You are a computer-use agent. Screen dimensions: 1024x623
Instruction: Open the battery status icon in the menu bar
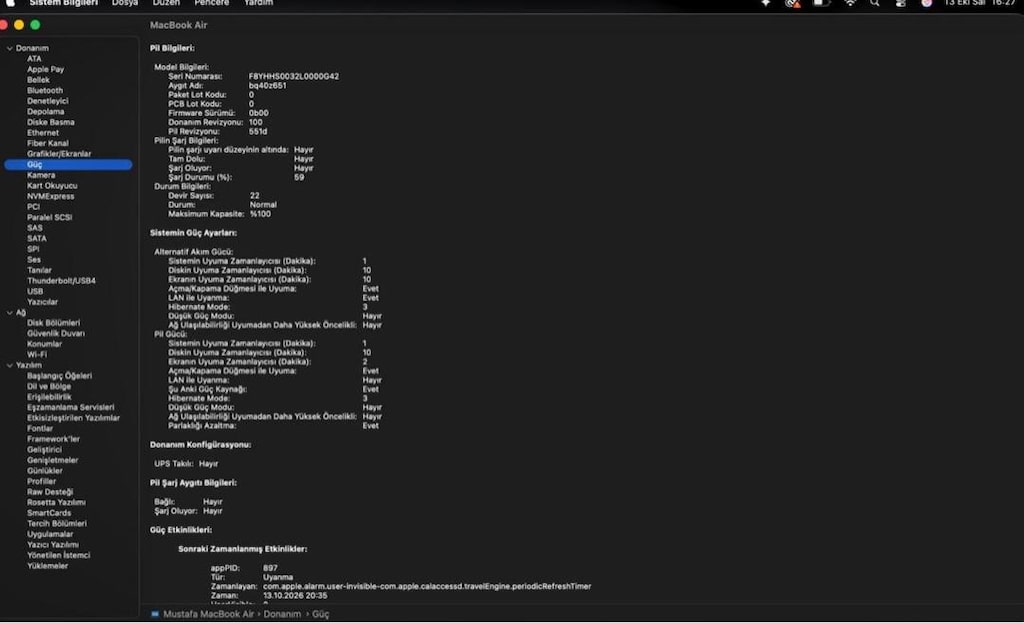[x=820, y=3]
